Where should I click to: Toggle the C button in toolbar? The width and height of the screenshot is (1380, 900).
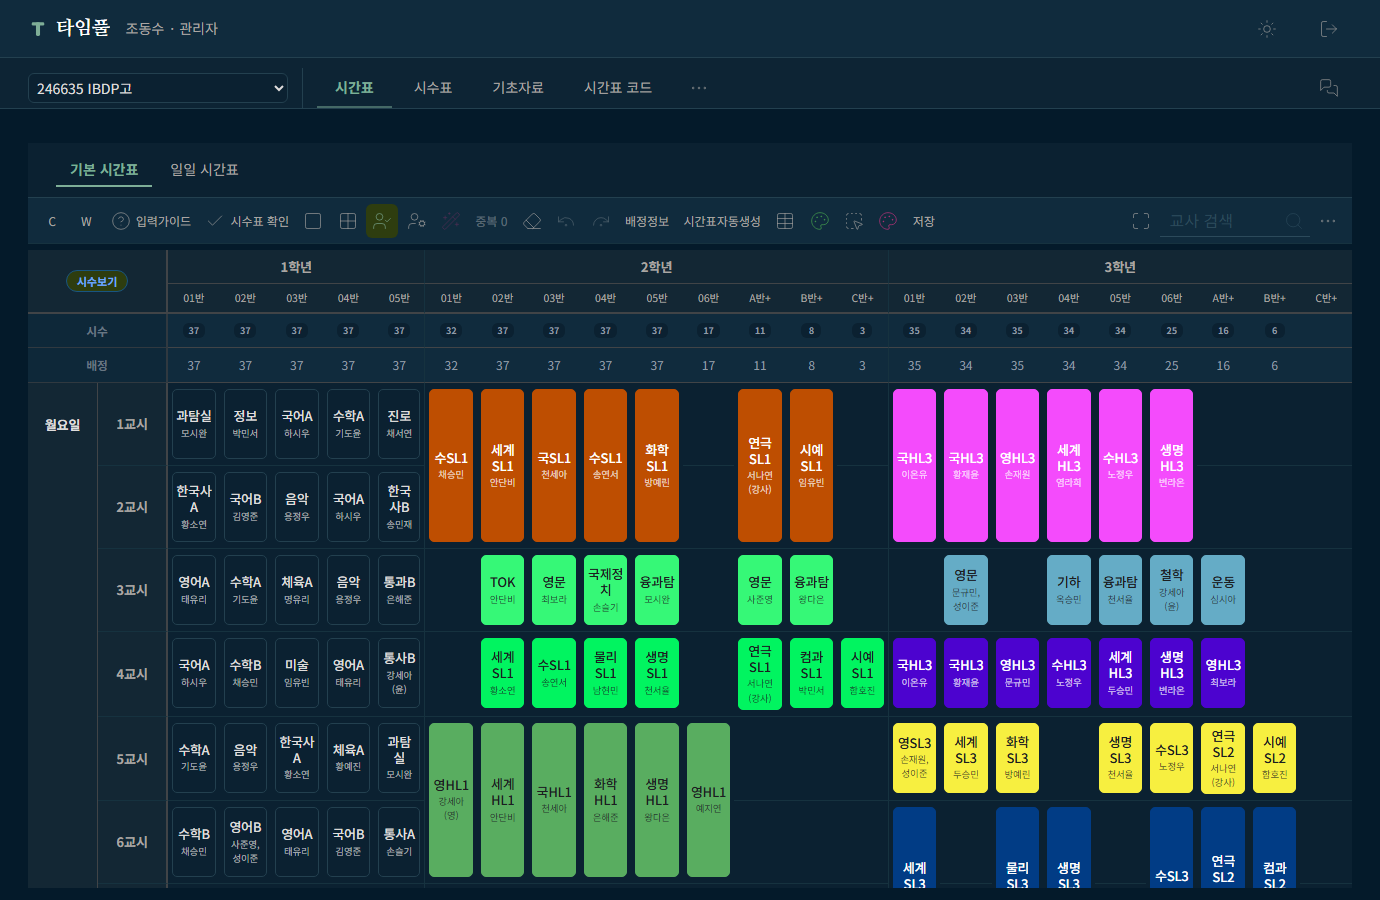tap(52, 221)
